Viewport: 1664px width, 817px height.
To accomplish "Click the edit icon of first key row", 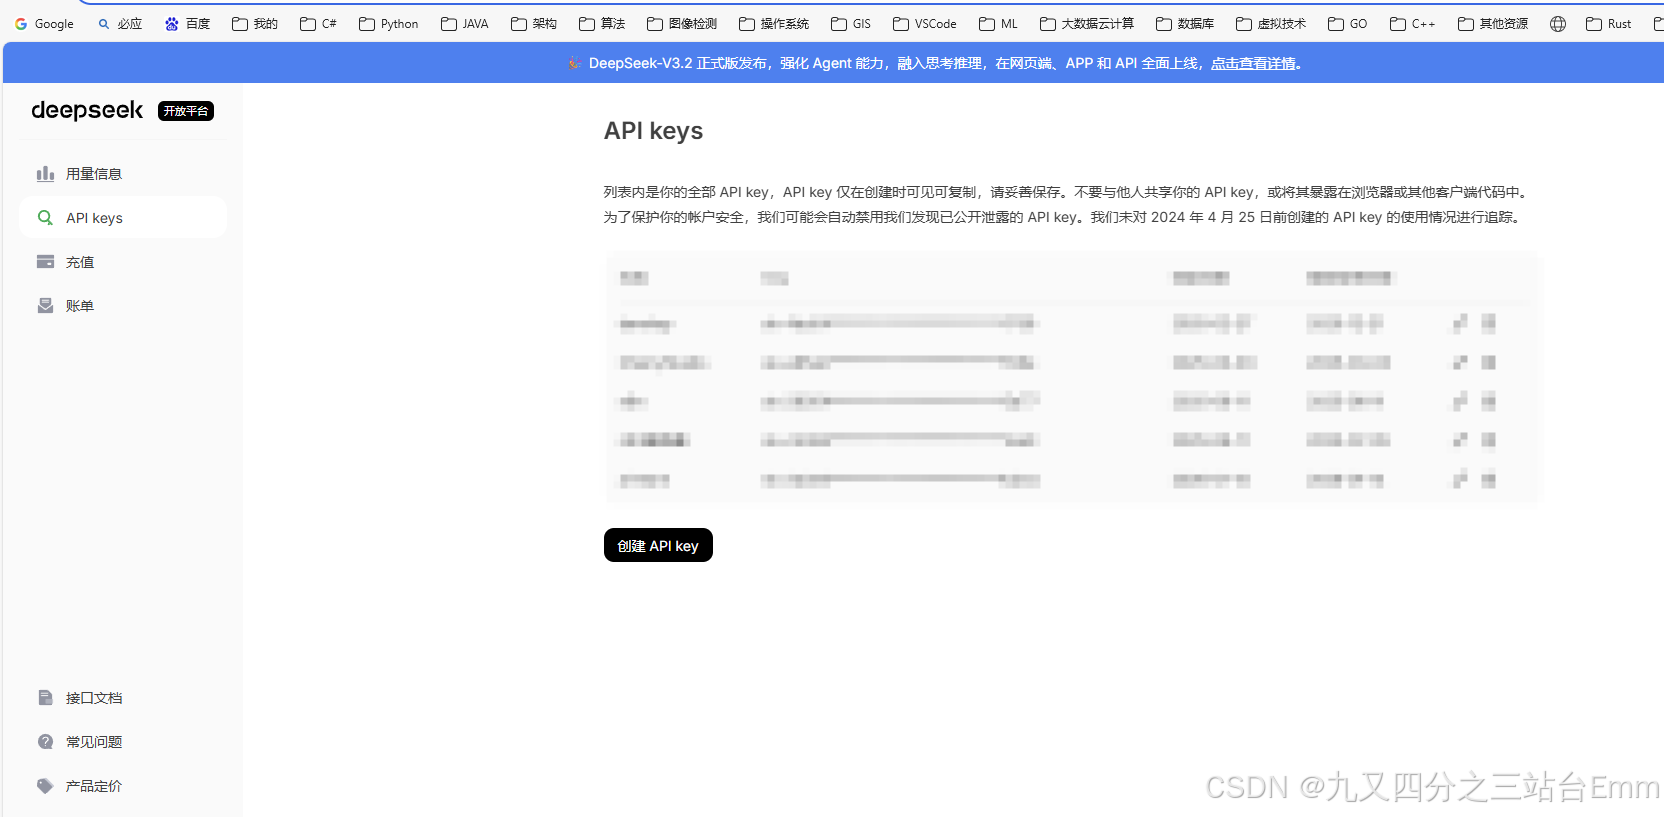I will 1460,322.
